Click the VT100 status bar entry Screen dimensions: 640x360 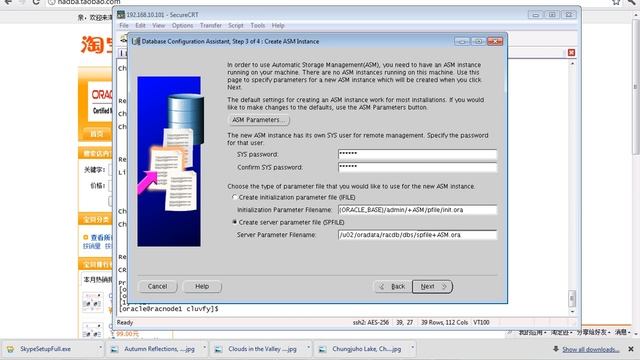click(481, 322)
